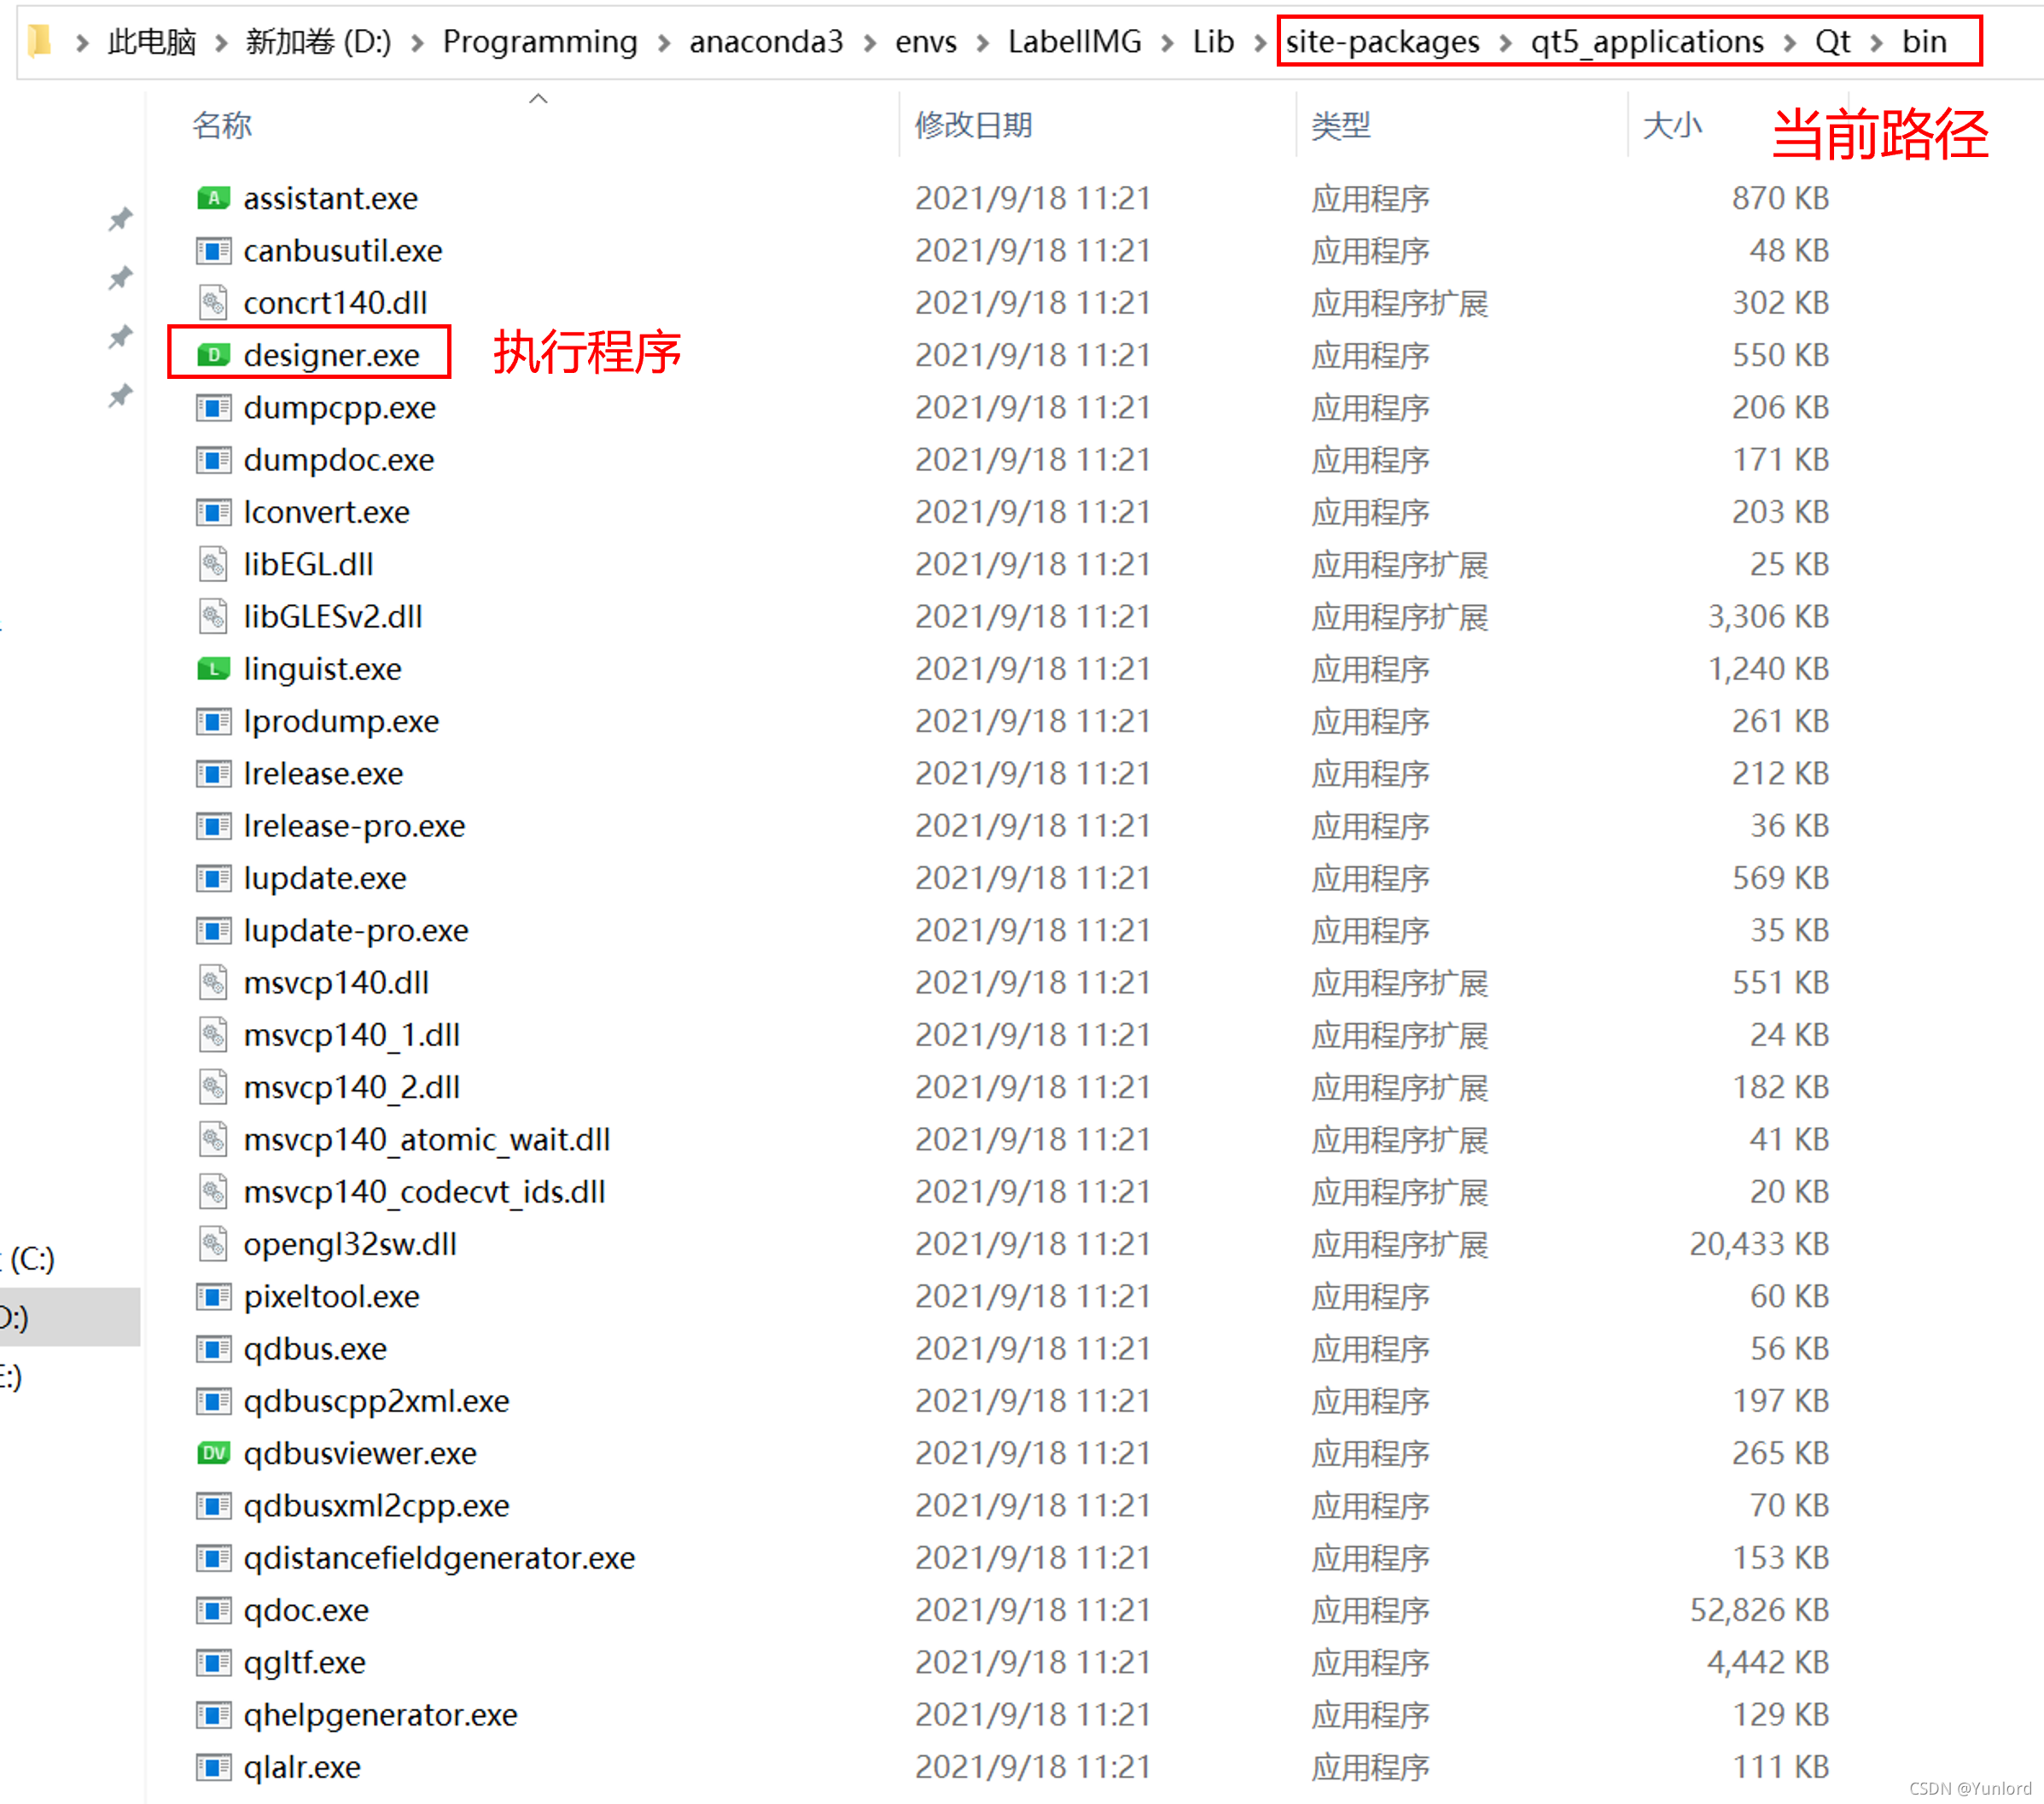The width and height of the screenshot is (2044, 1804).
Task: Click the qdbusviewer.exe DV icon
Action: (x=213, y=1453)
